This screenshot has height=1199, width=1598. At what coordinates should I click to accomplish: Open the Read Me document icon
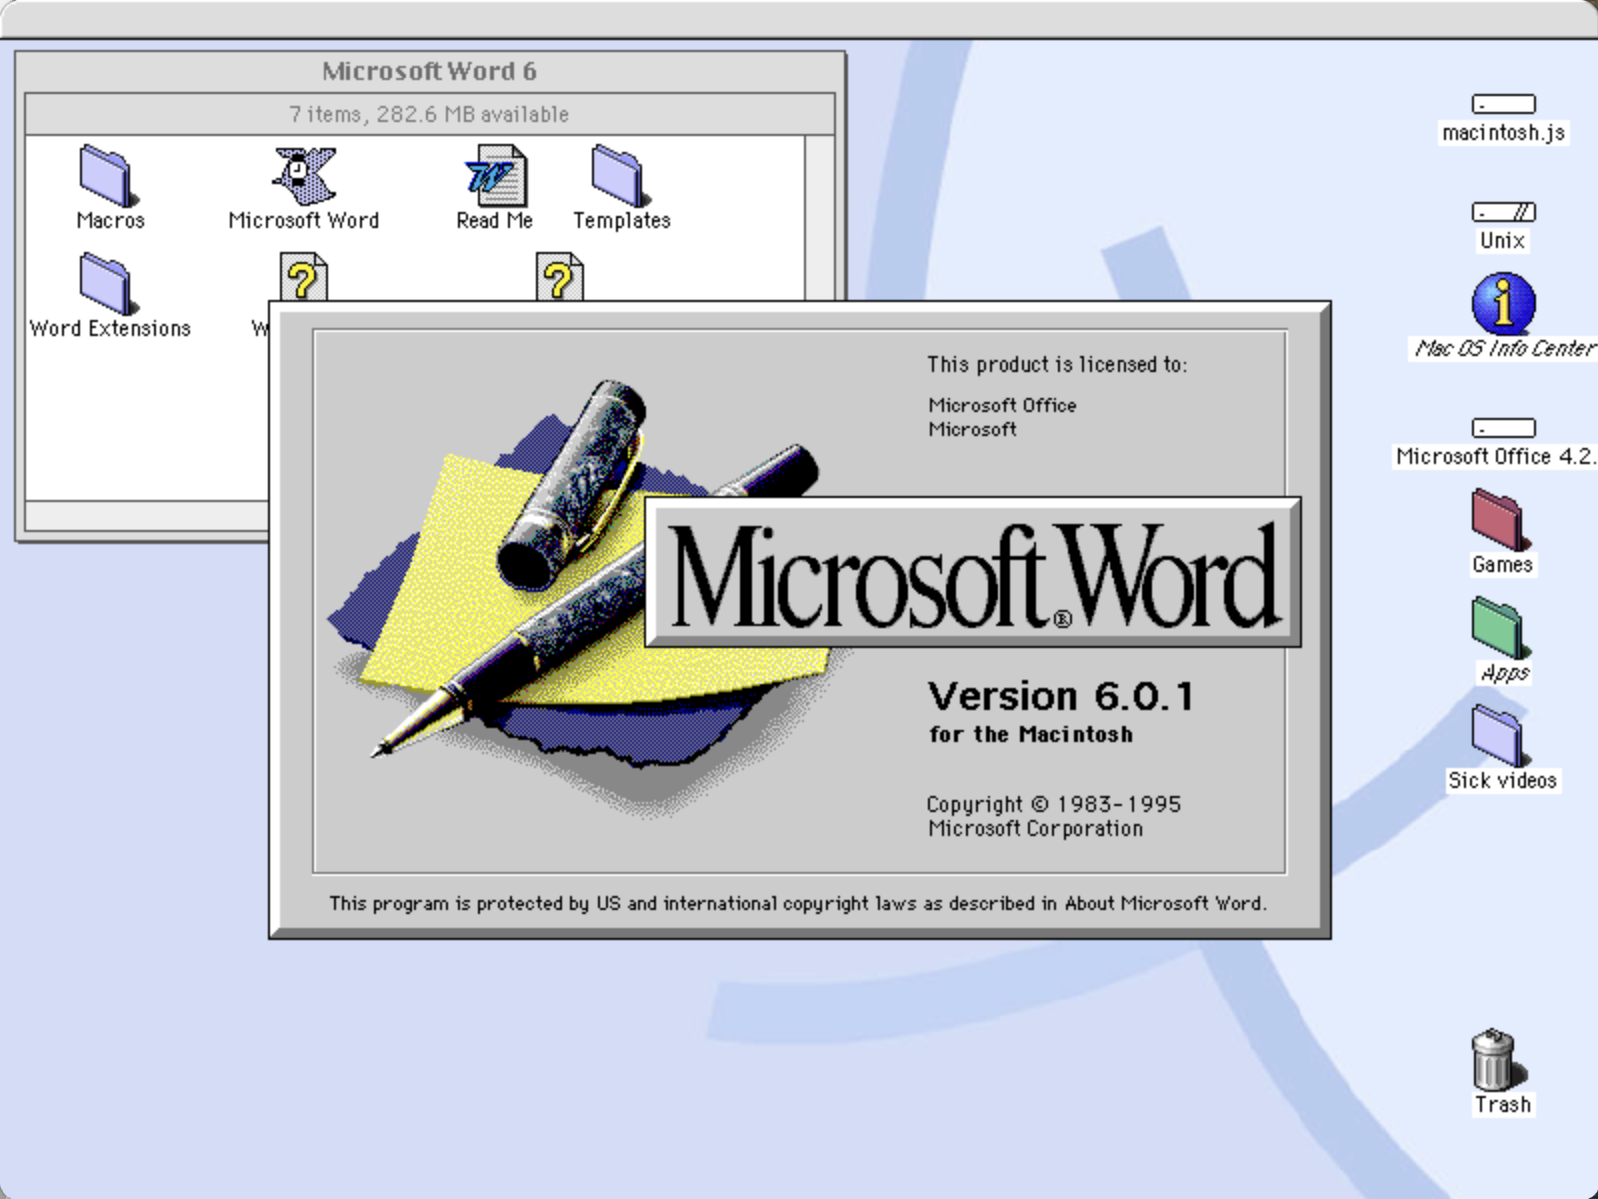495,175
